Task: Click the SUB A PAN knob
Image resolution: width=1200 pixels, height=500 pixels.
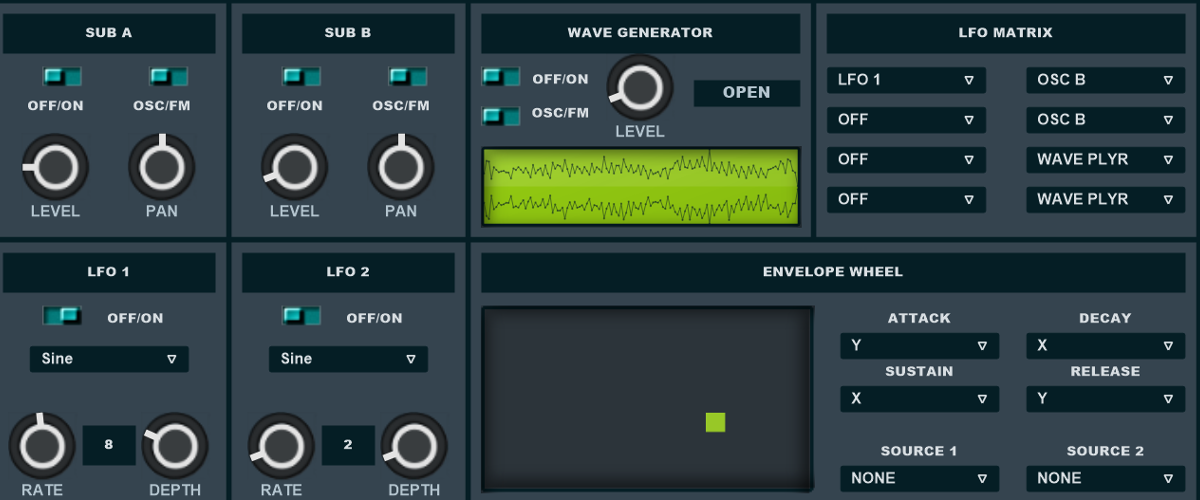Action: (x=161, y=167)
